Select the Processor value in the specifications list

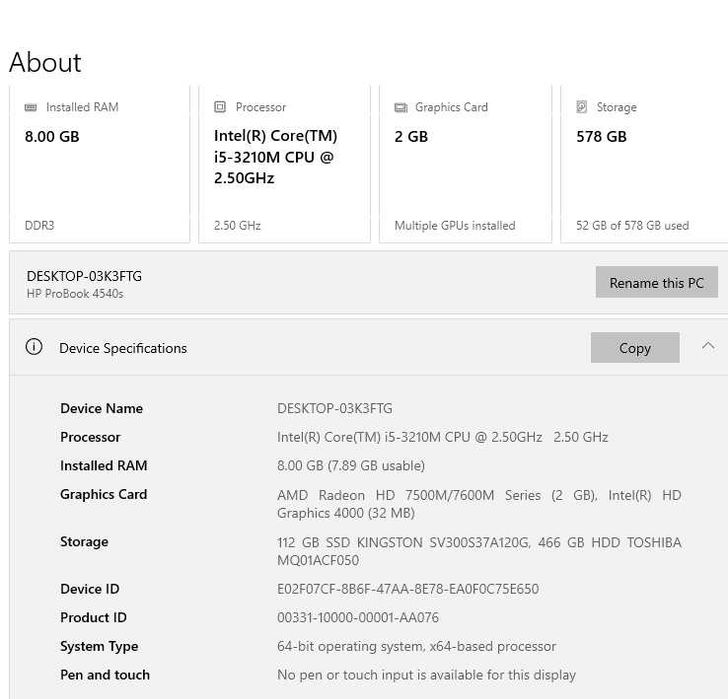tap(442, 437)
